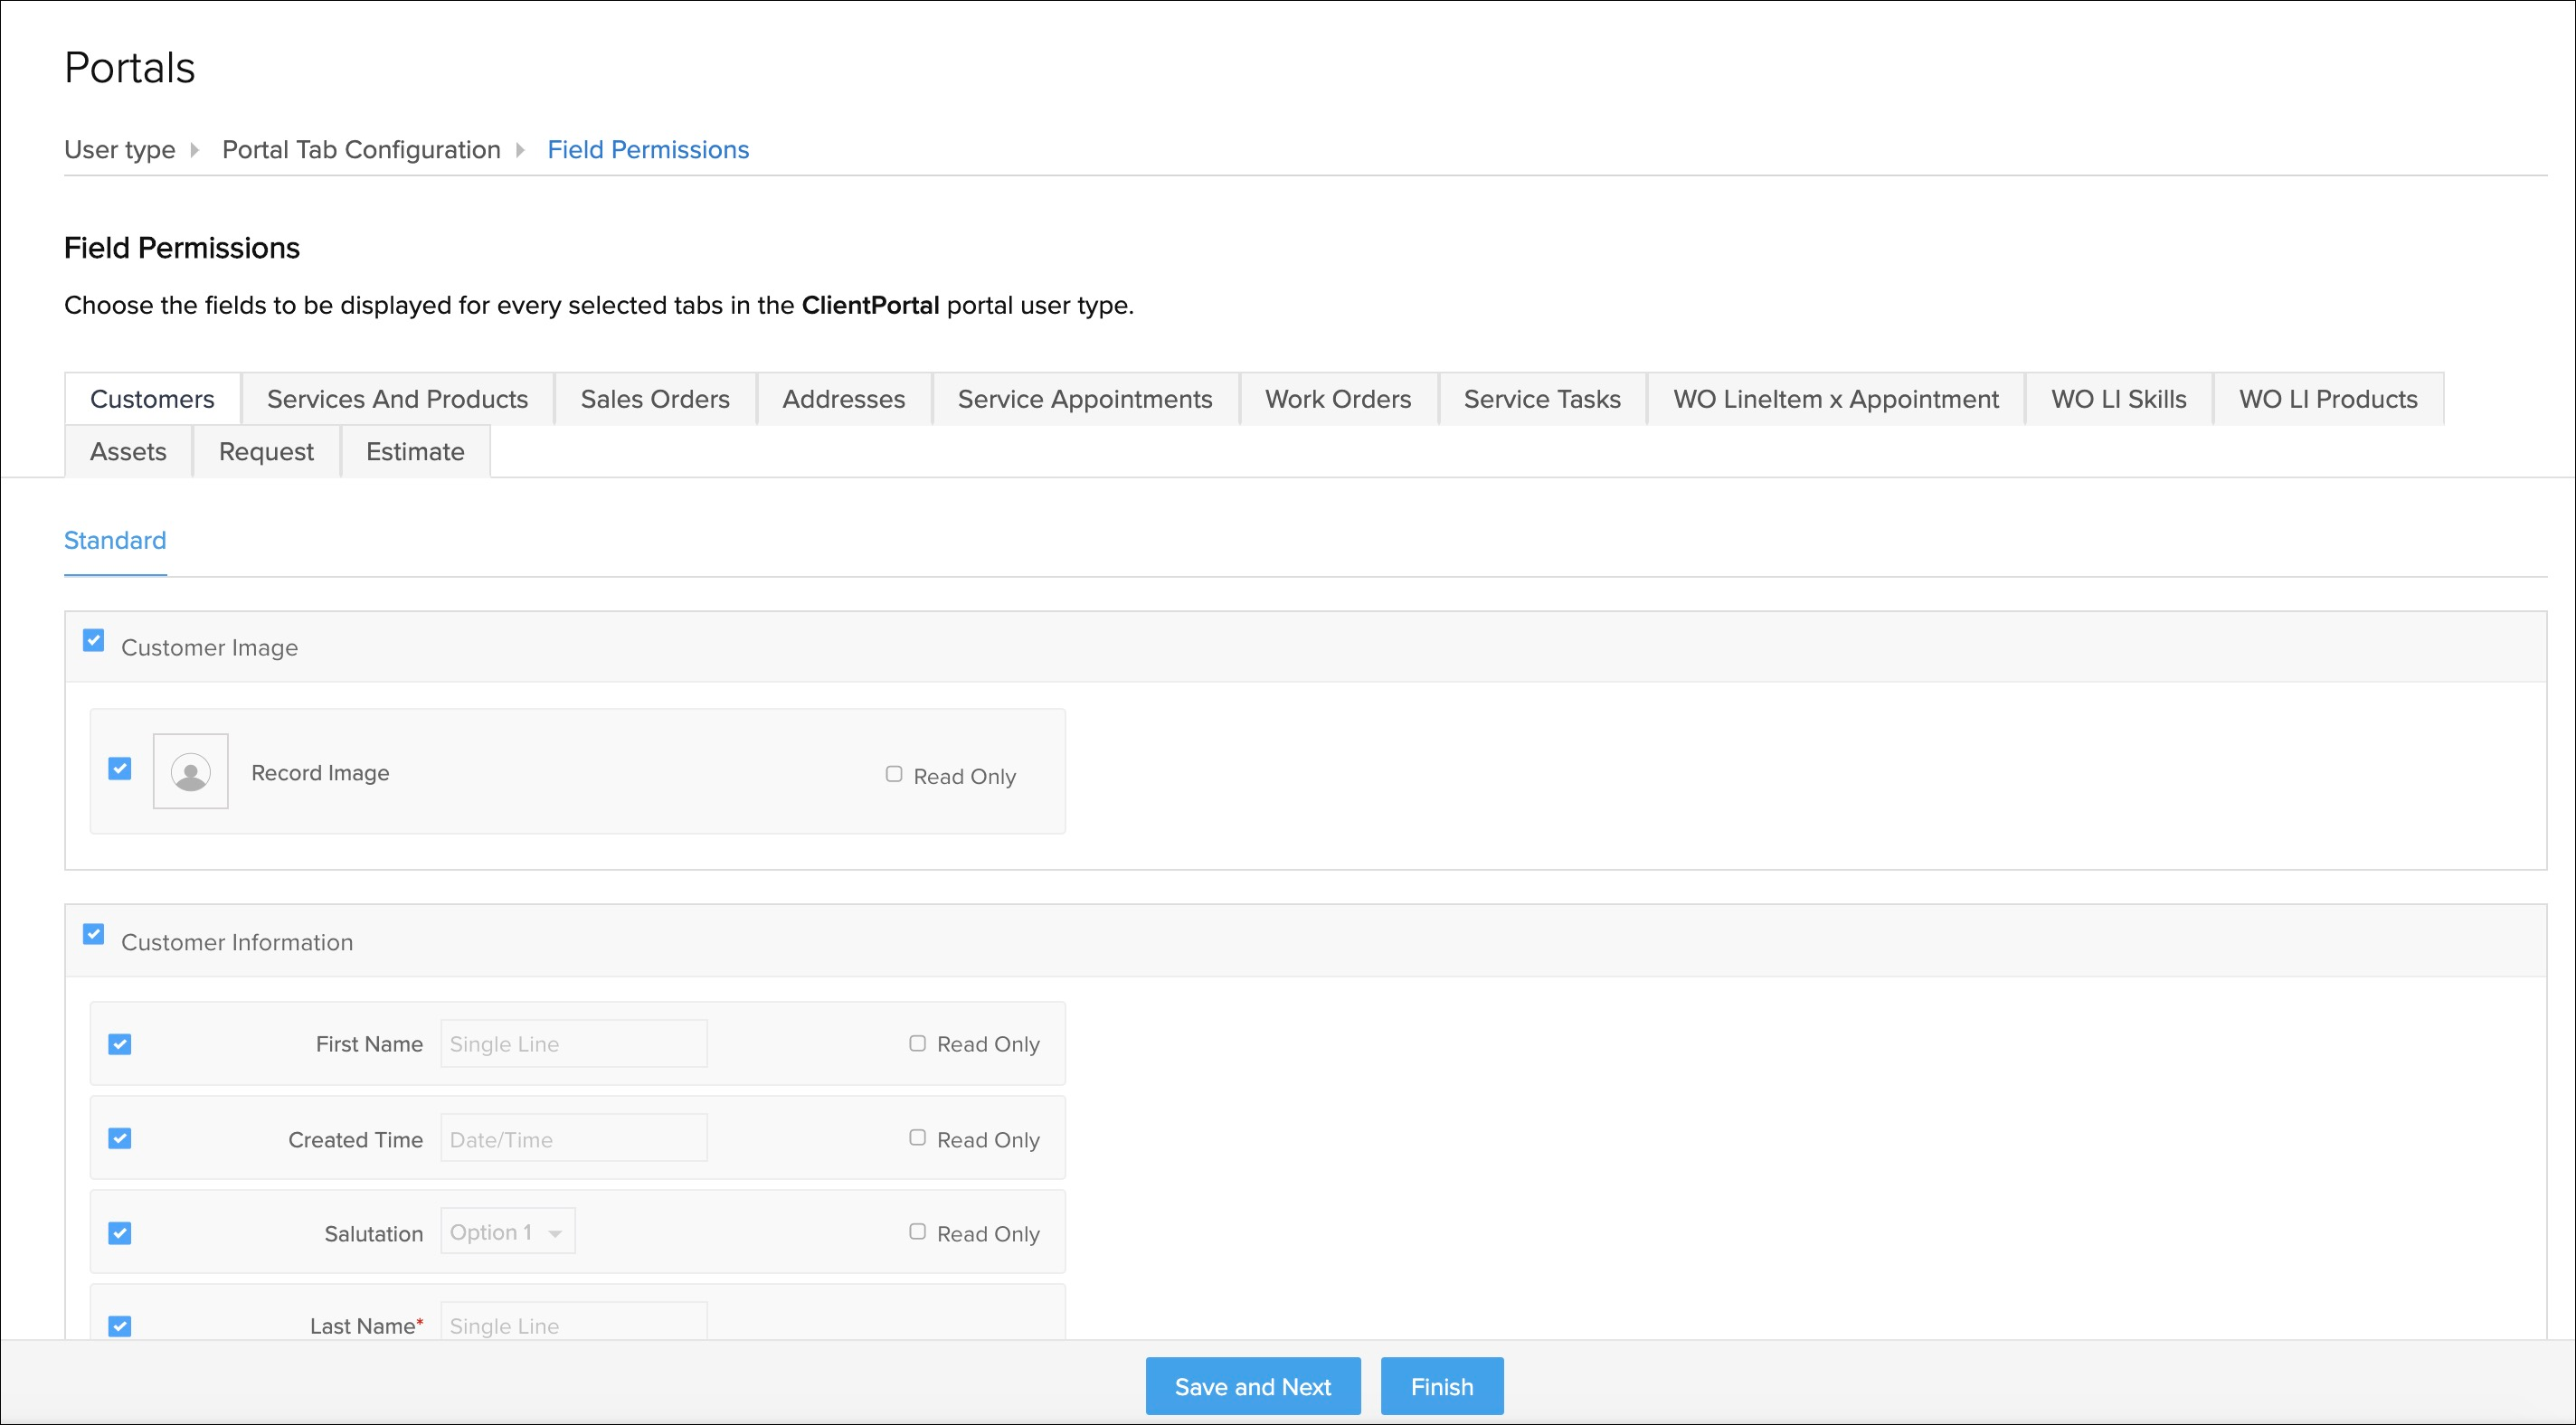Click breadcrumb arrow after Portal Tab Configuration

pos(520,150)
